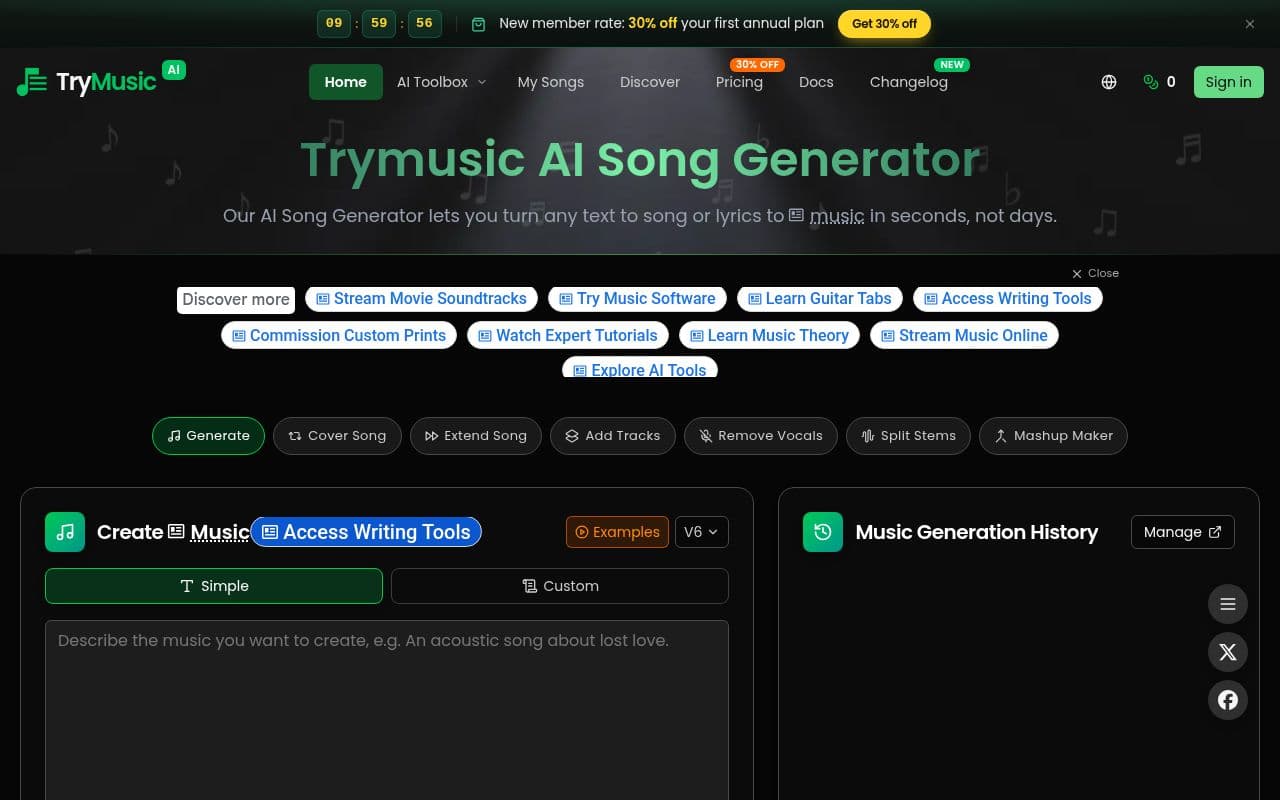The height and width of the screenshot is (800, 1280).
Task: Click the countdown hours digit 09
Action: (334, 23)
